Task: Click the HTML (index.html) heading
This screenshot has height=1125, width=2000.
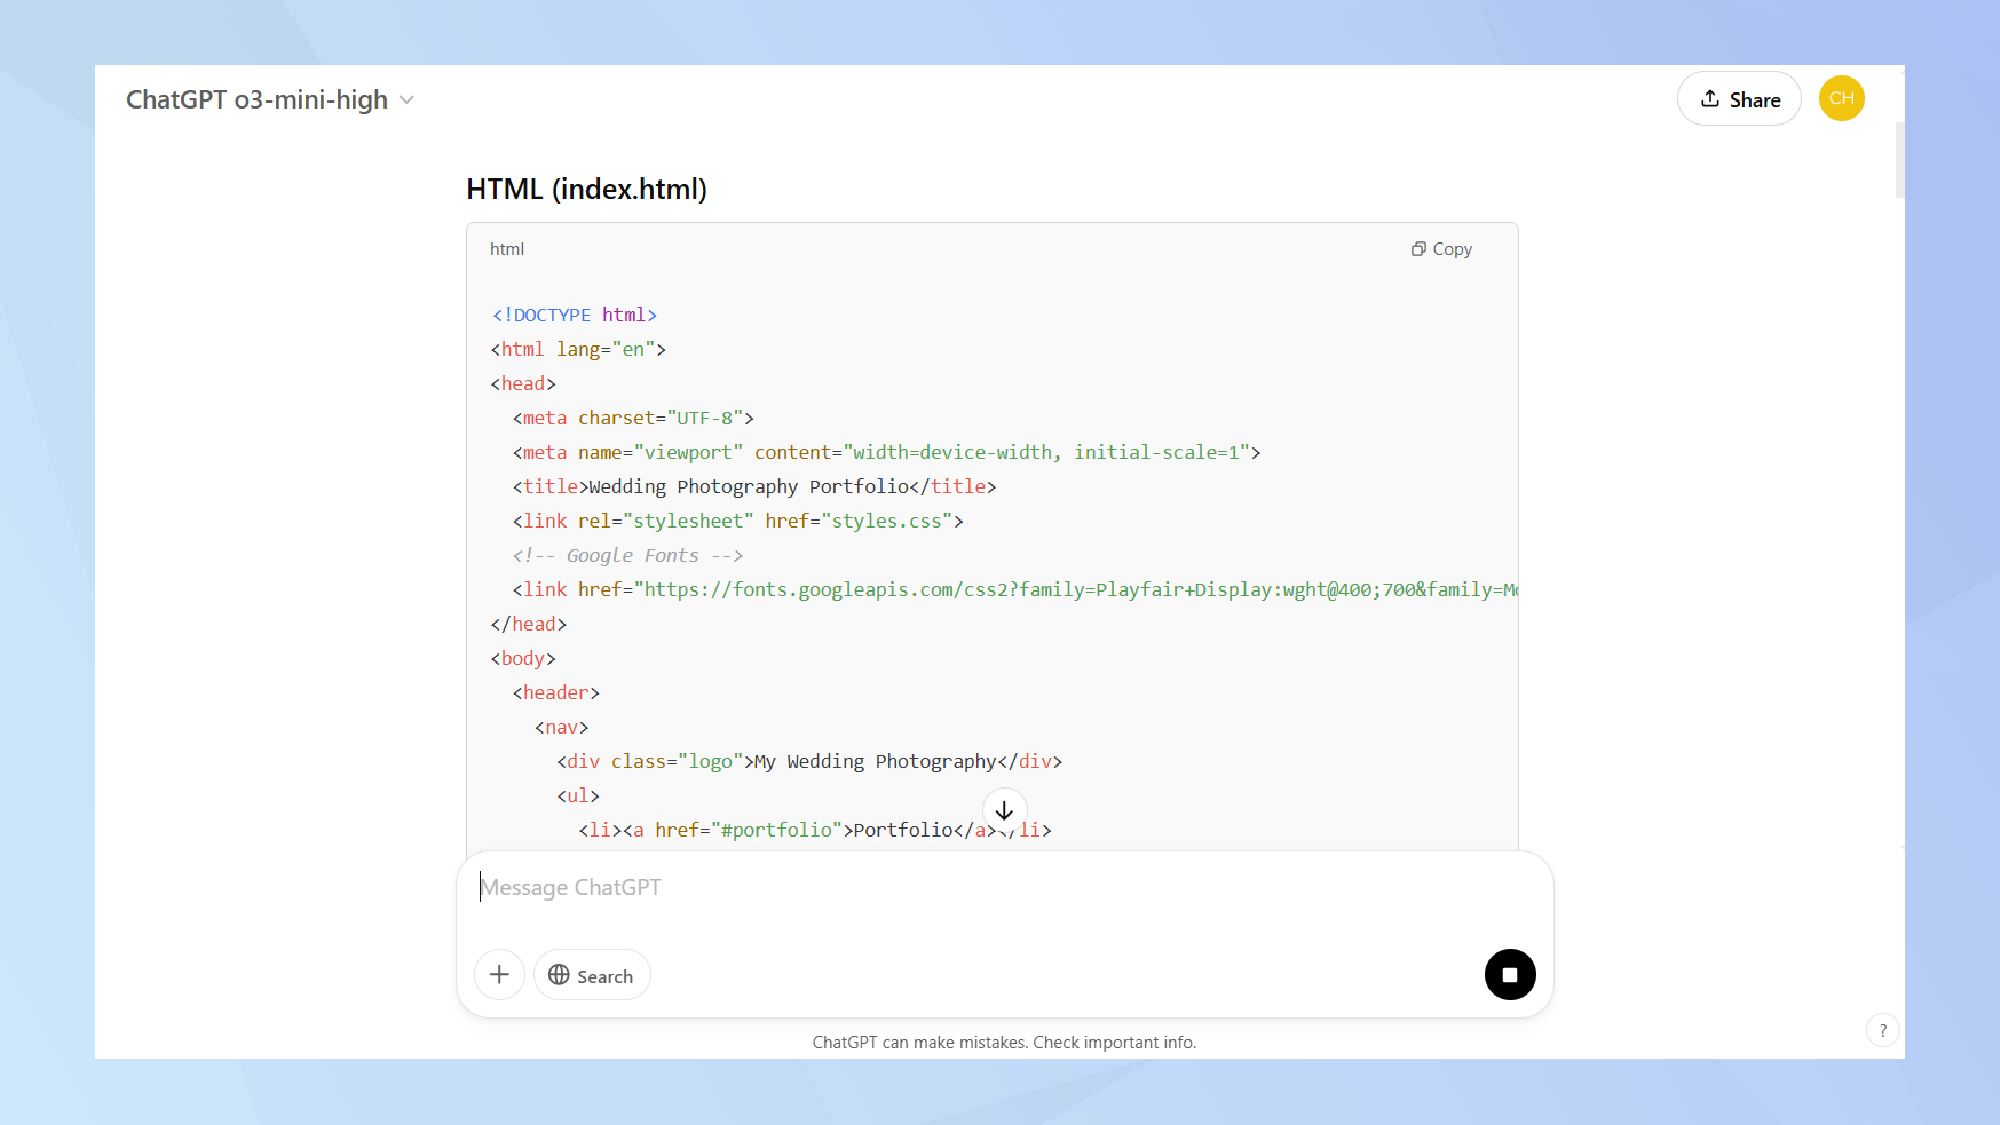Action: click(x=586, y=189)
